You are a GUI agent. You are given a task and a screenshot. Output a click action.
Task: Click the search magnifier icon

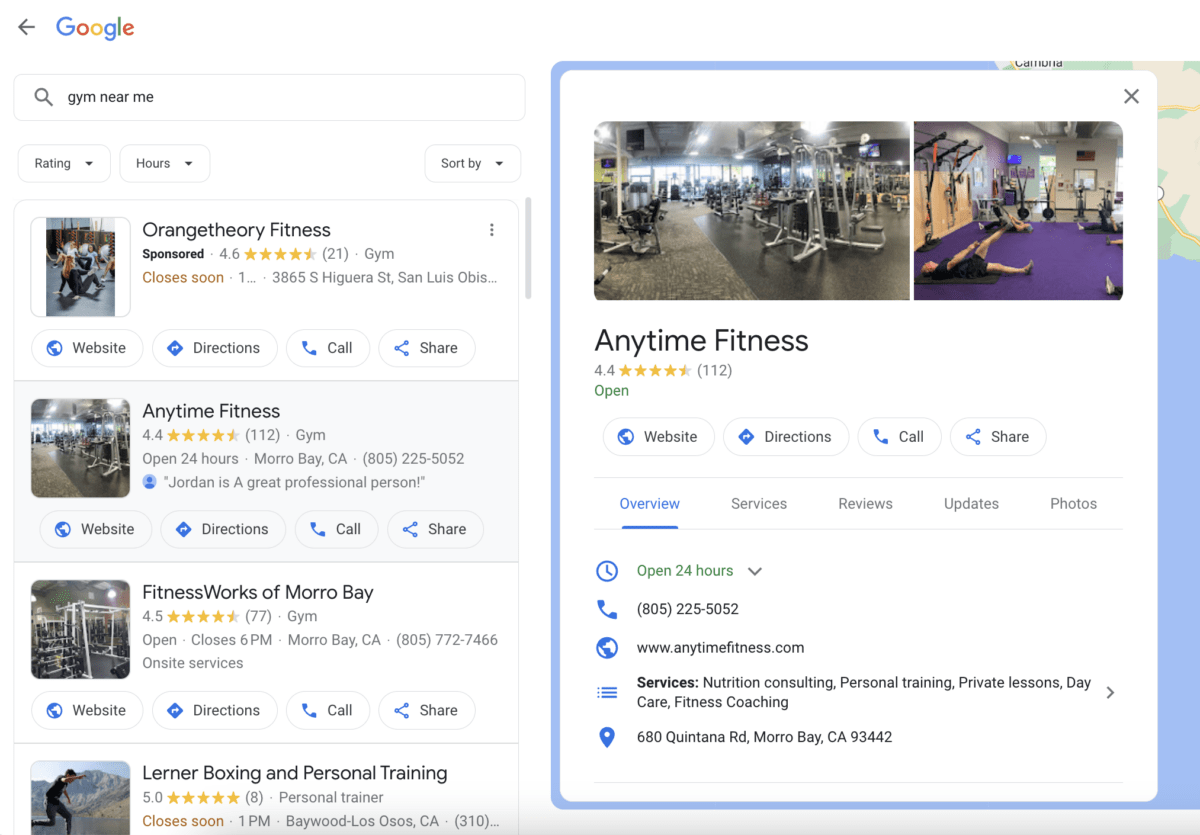(x=43, y=97)
